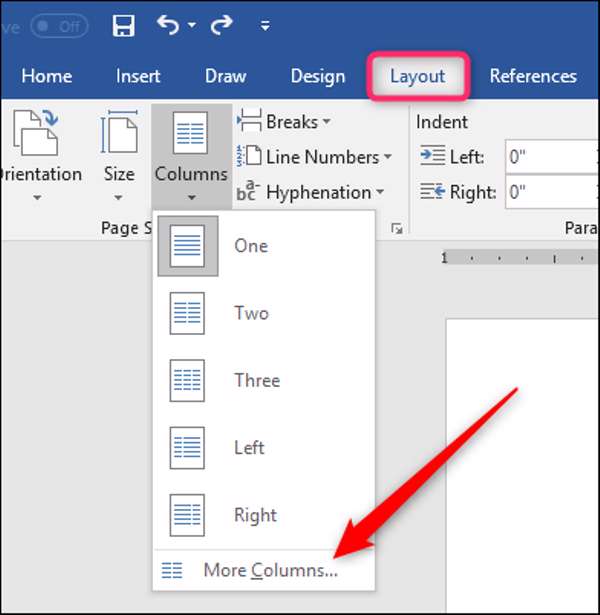Click the Undo arrow icon

168,25
